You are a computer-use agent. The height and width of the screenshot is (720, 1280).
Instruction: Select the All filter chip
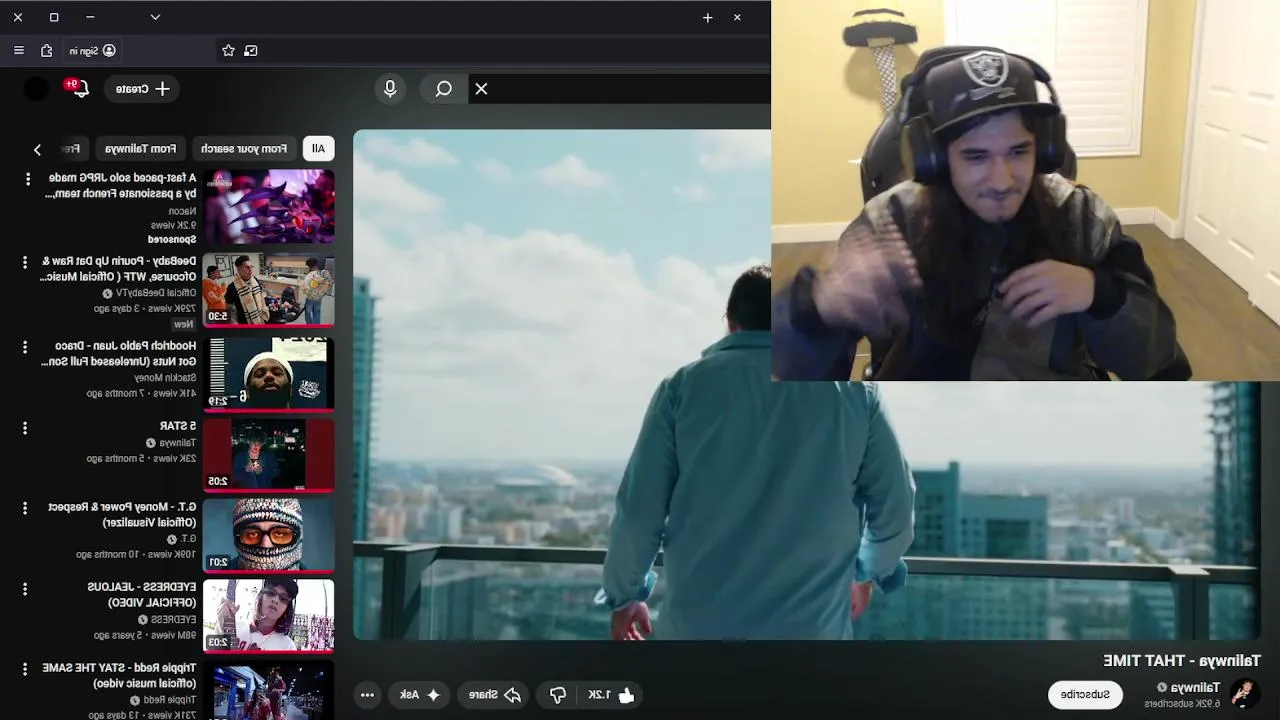(318, 148)
